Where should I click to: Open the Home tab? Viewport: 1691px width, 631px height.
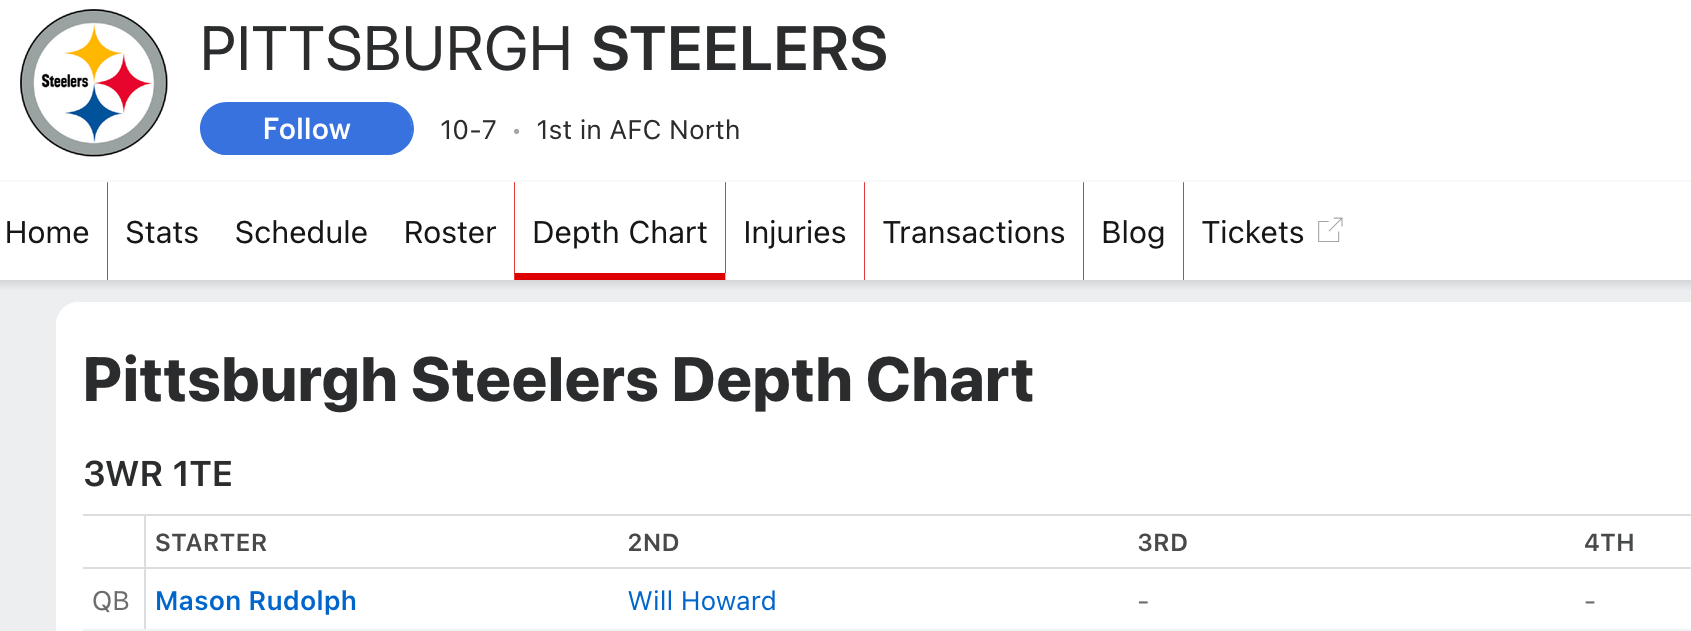pyautogui.click(x=47, y=232)
